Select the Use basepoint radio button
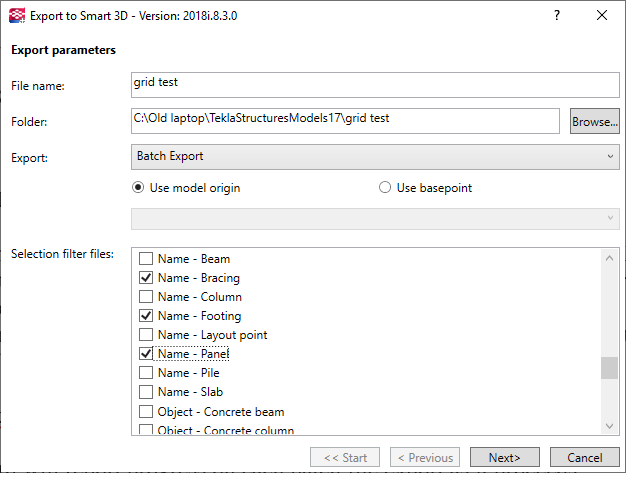Viewport: 628px width, 477px height. [385, 187]
